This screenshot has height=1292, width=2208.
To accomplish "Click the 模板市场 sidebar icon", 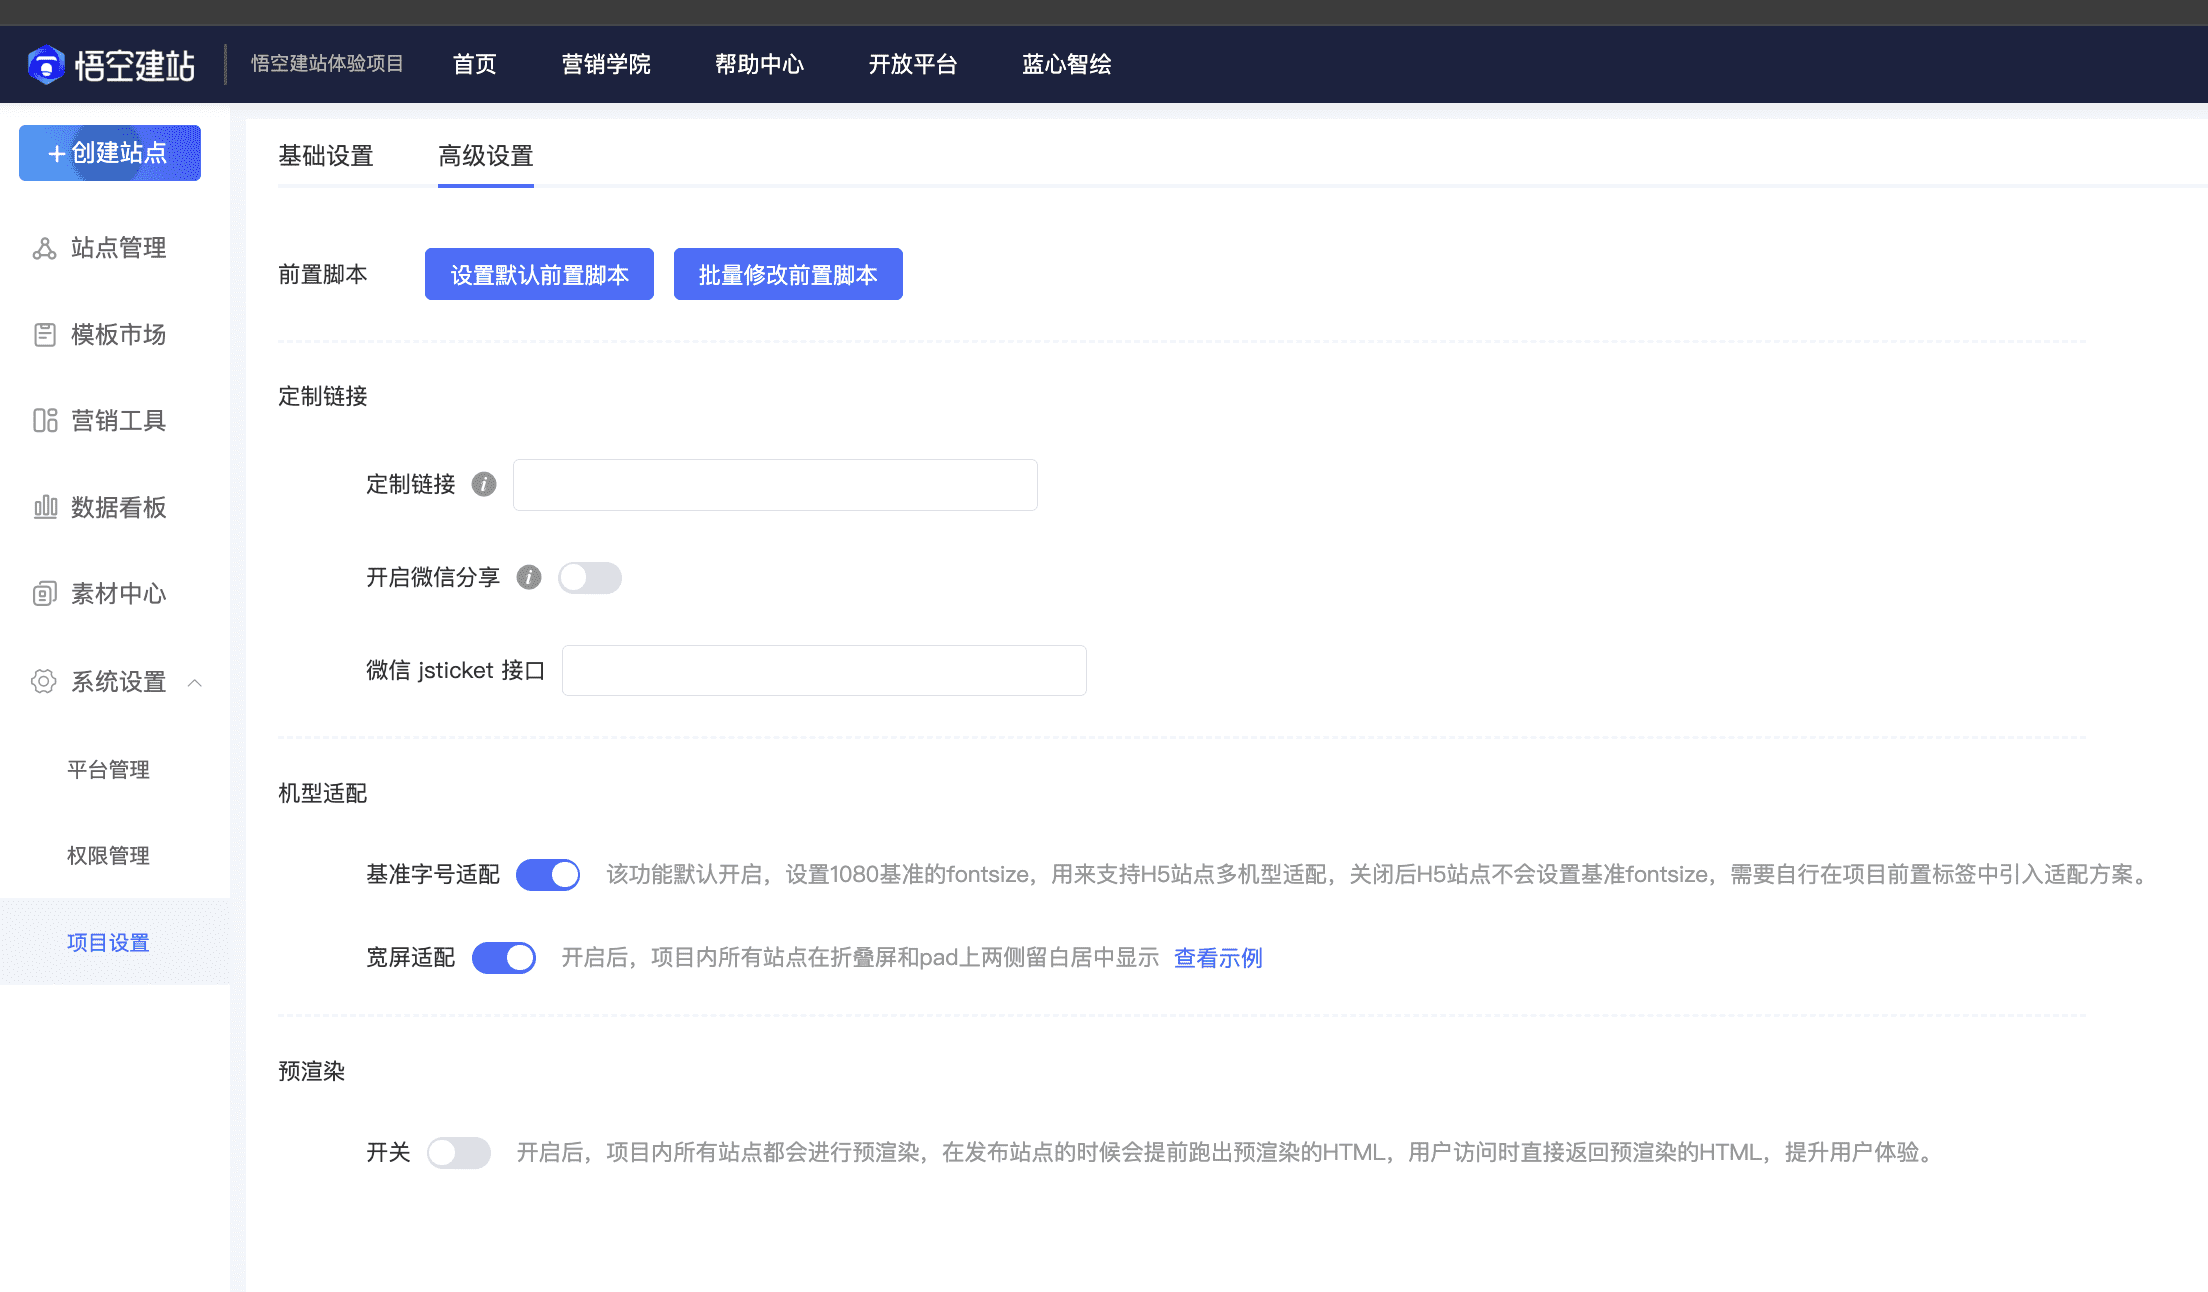I will click(x=44, y=335).
